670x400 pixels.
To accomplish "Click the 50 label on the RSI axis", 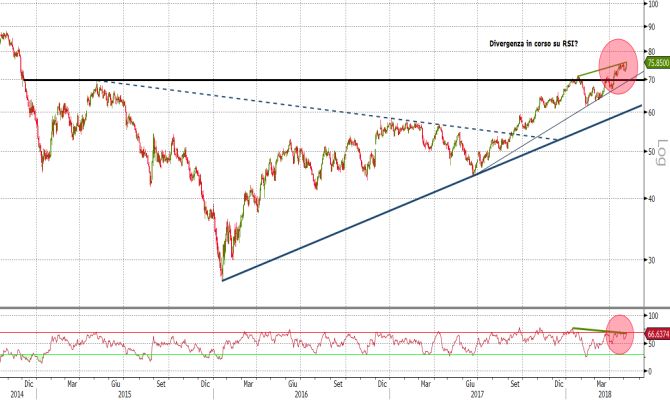I will [652, 344].
